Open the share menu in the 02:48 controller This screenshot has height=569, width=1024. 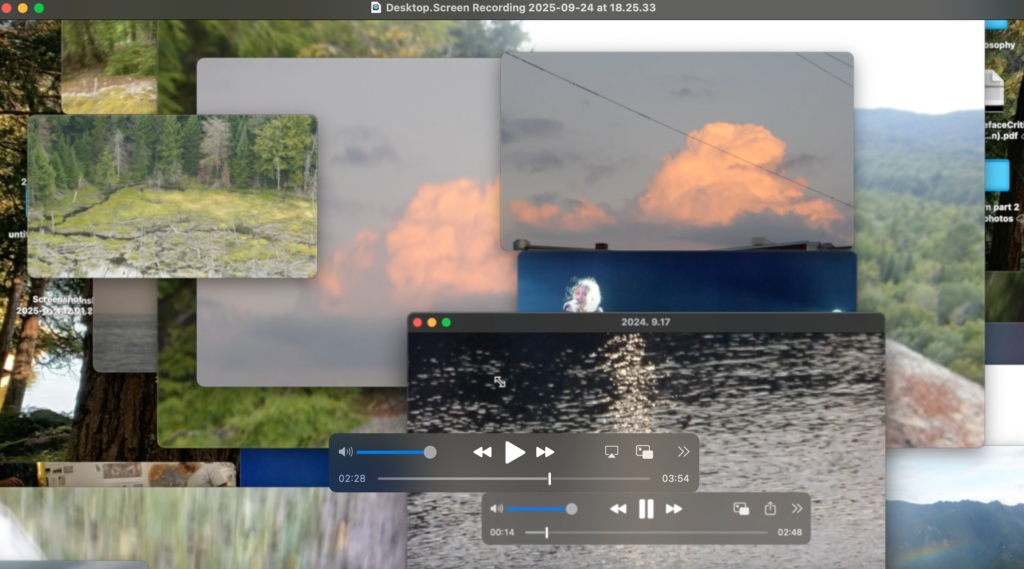770,508
